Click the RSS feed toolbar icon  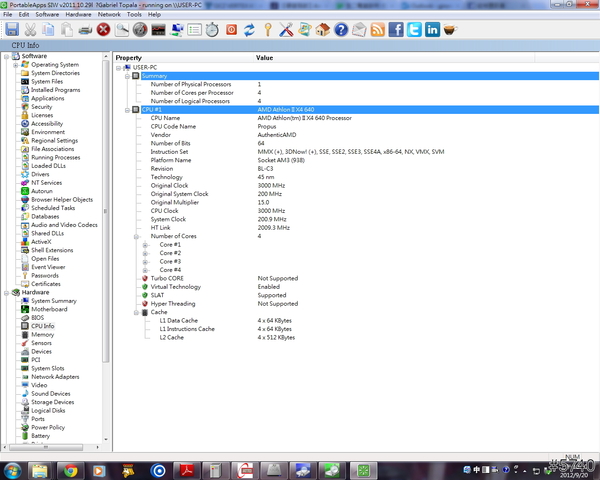tap(377, 30)
